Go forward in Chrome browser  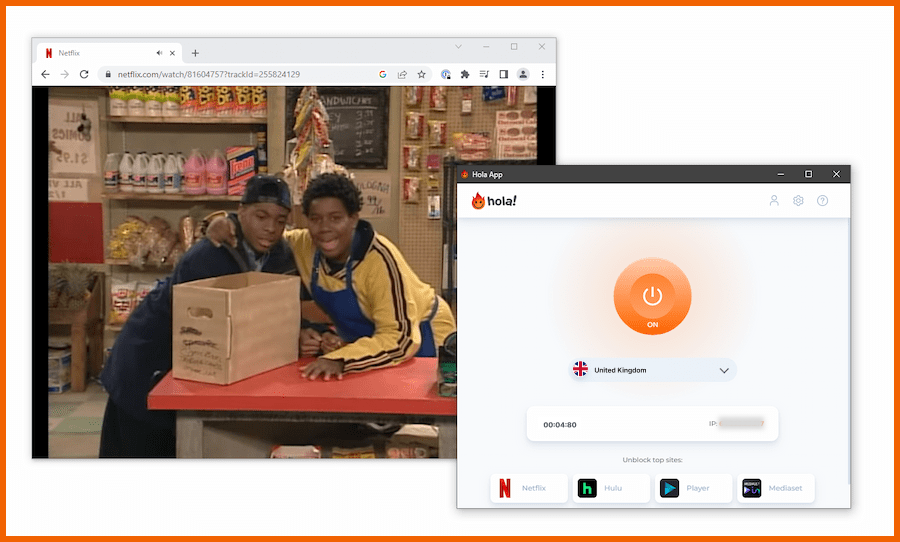pyautogui.click(x=65, y=74)
